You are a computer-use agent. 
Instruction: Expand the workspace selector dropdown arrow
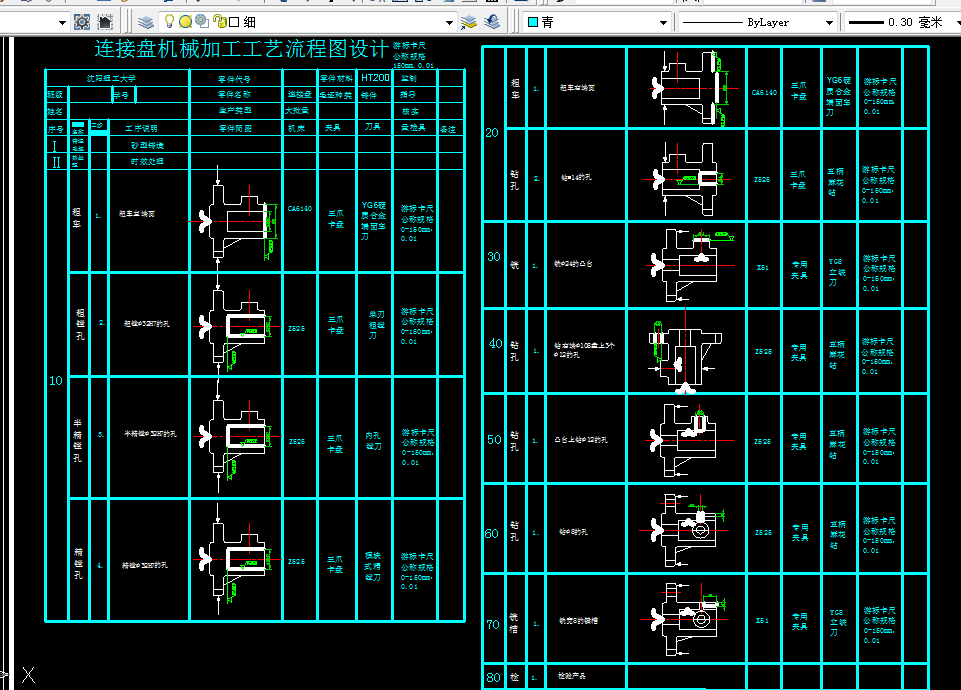(62, 23)
